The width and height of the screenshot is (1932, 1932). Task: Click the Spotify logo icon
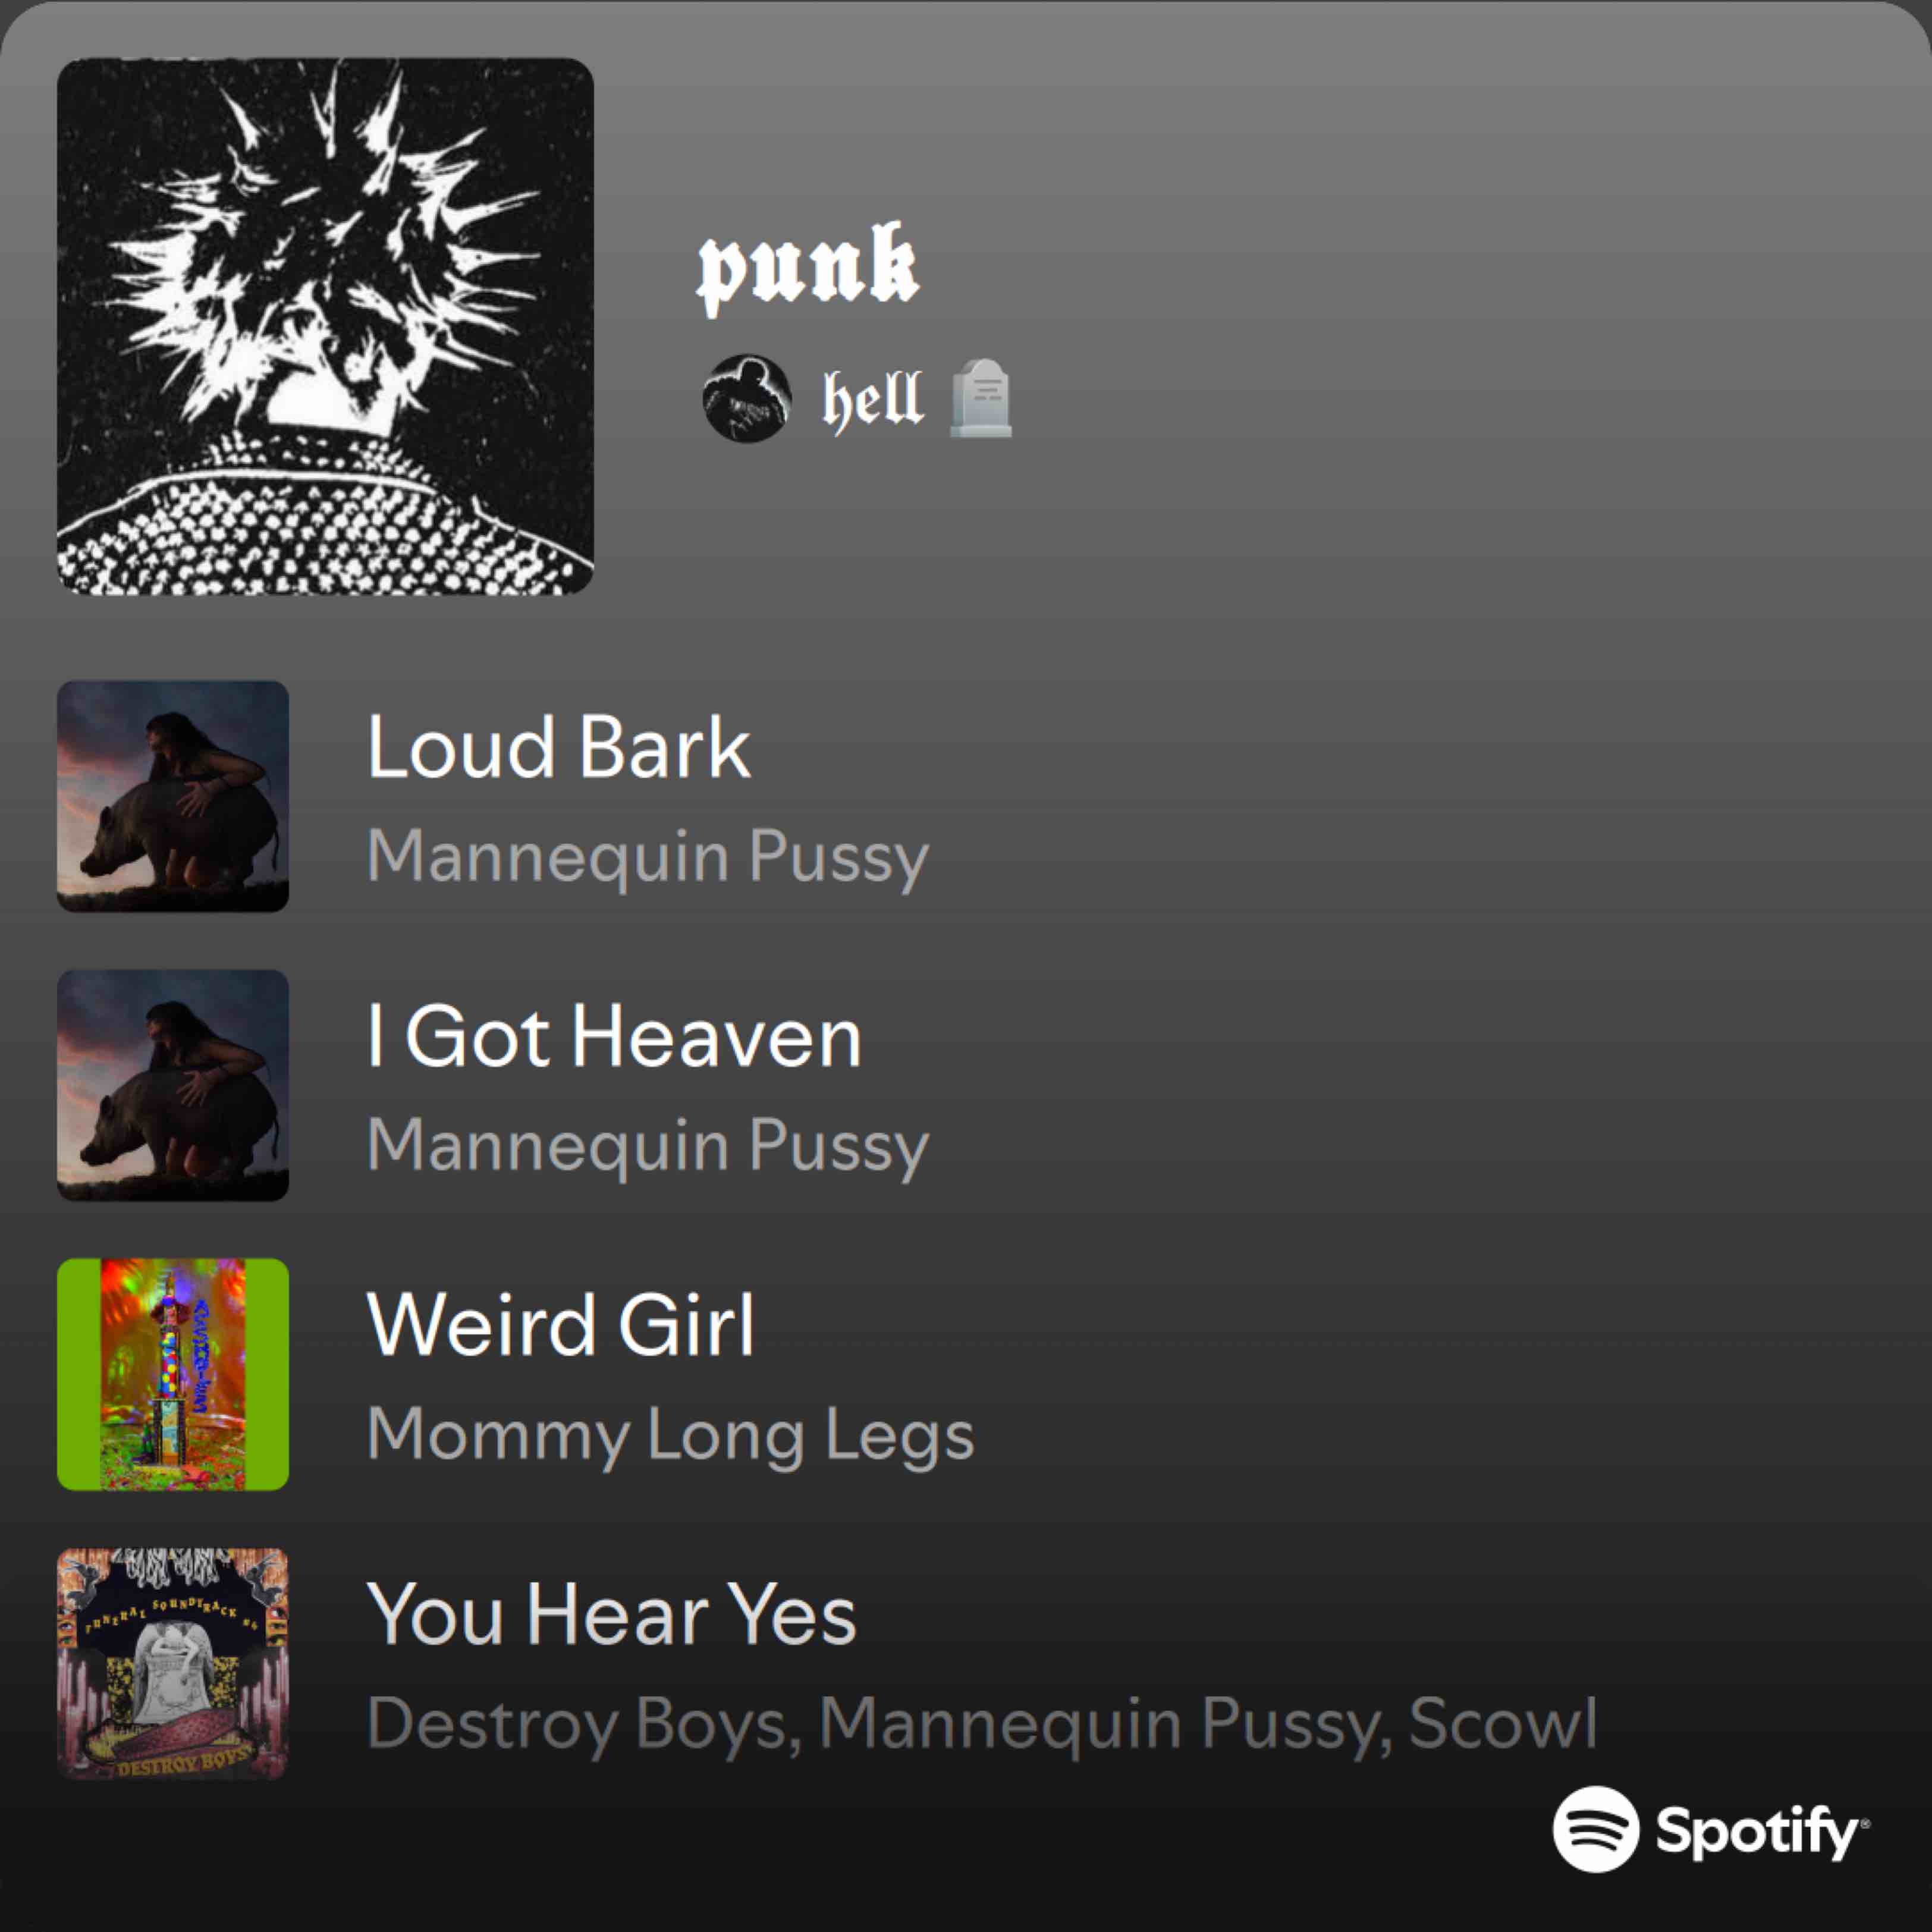(1595, 1829)
